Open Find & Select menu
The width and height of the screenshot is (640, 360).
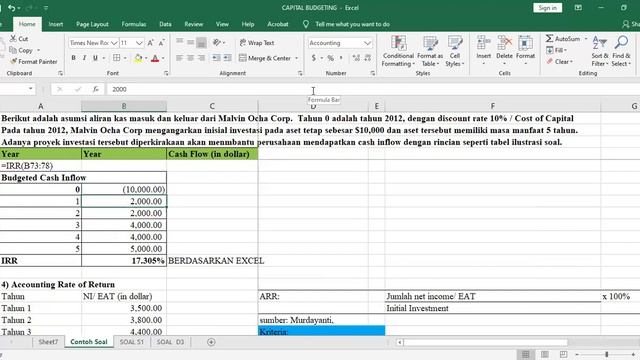(621, 51)
